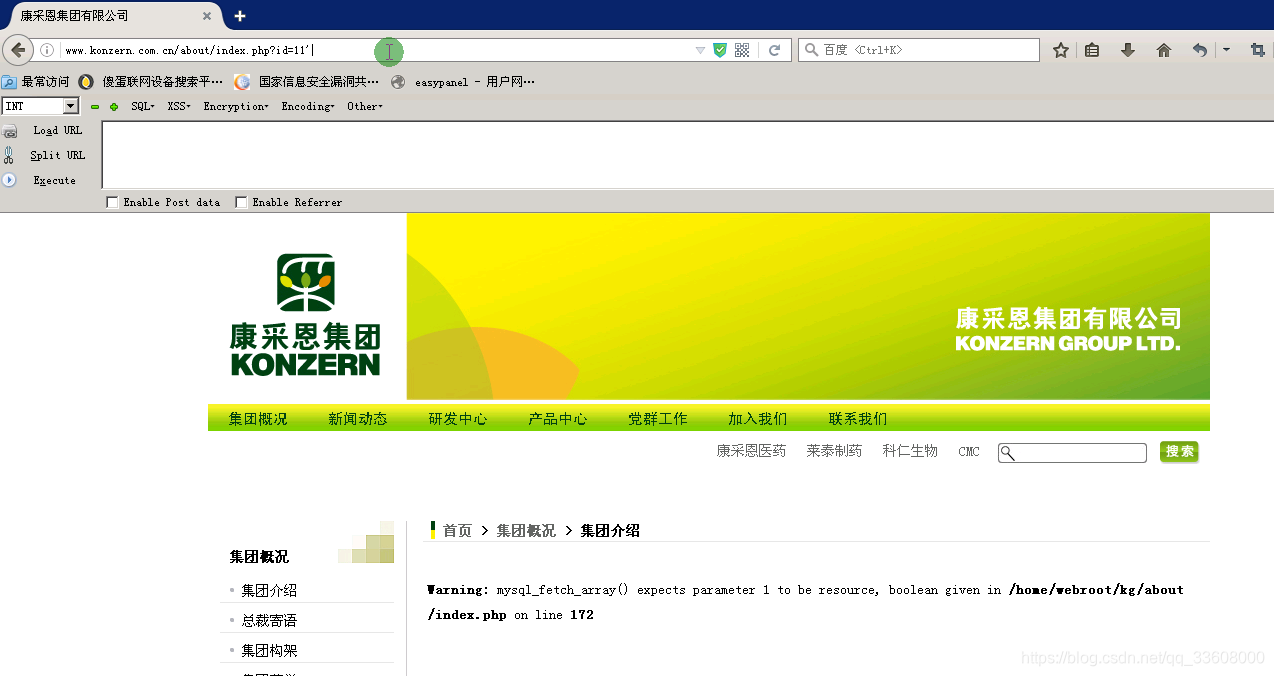This screenshot has height=676, width=1274.
Task: Click the Execute button
Action: pyautogui.click(x=54, y=180)
